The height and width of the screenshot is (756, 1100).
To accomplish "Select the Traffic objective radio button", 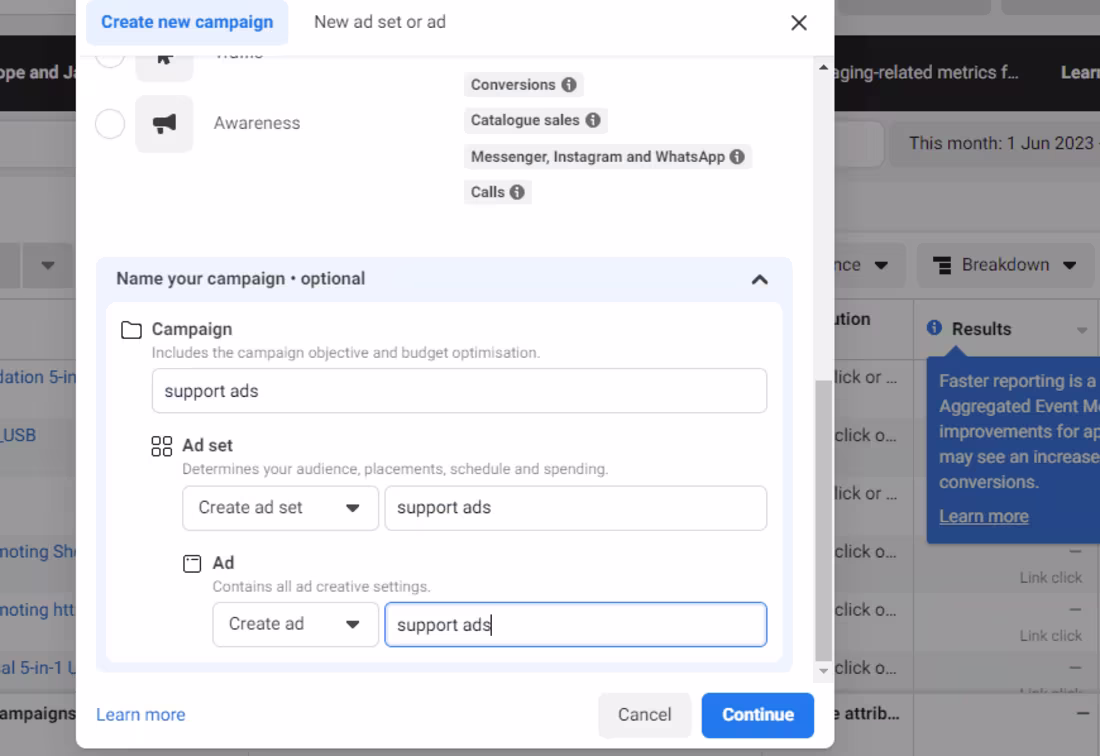I will [x=110, y=53].
